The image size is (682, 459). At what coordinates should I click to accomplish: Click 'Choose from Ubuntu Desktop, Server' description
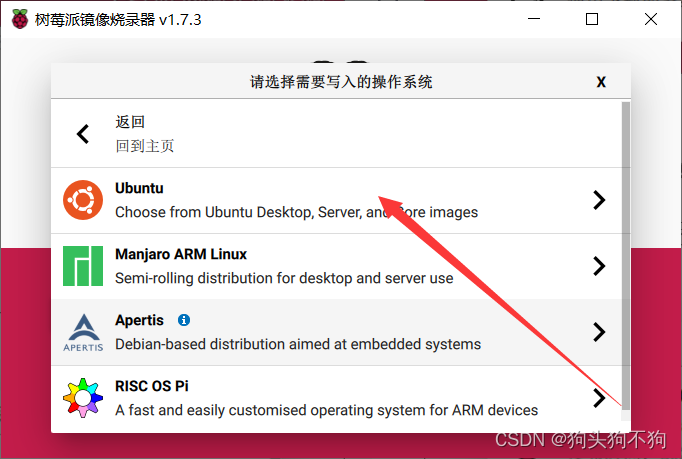coord(297,212)
